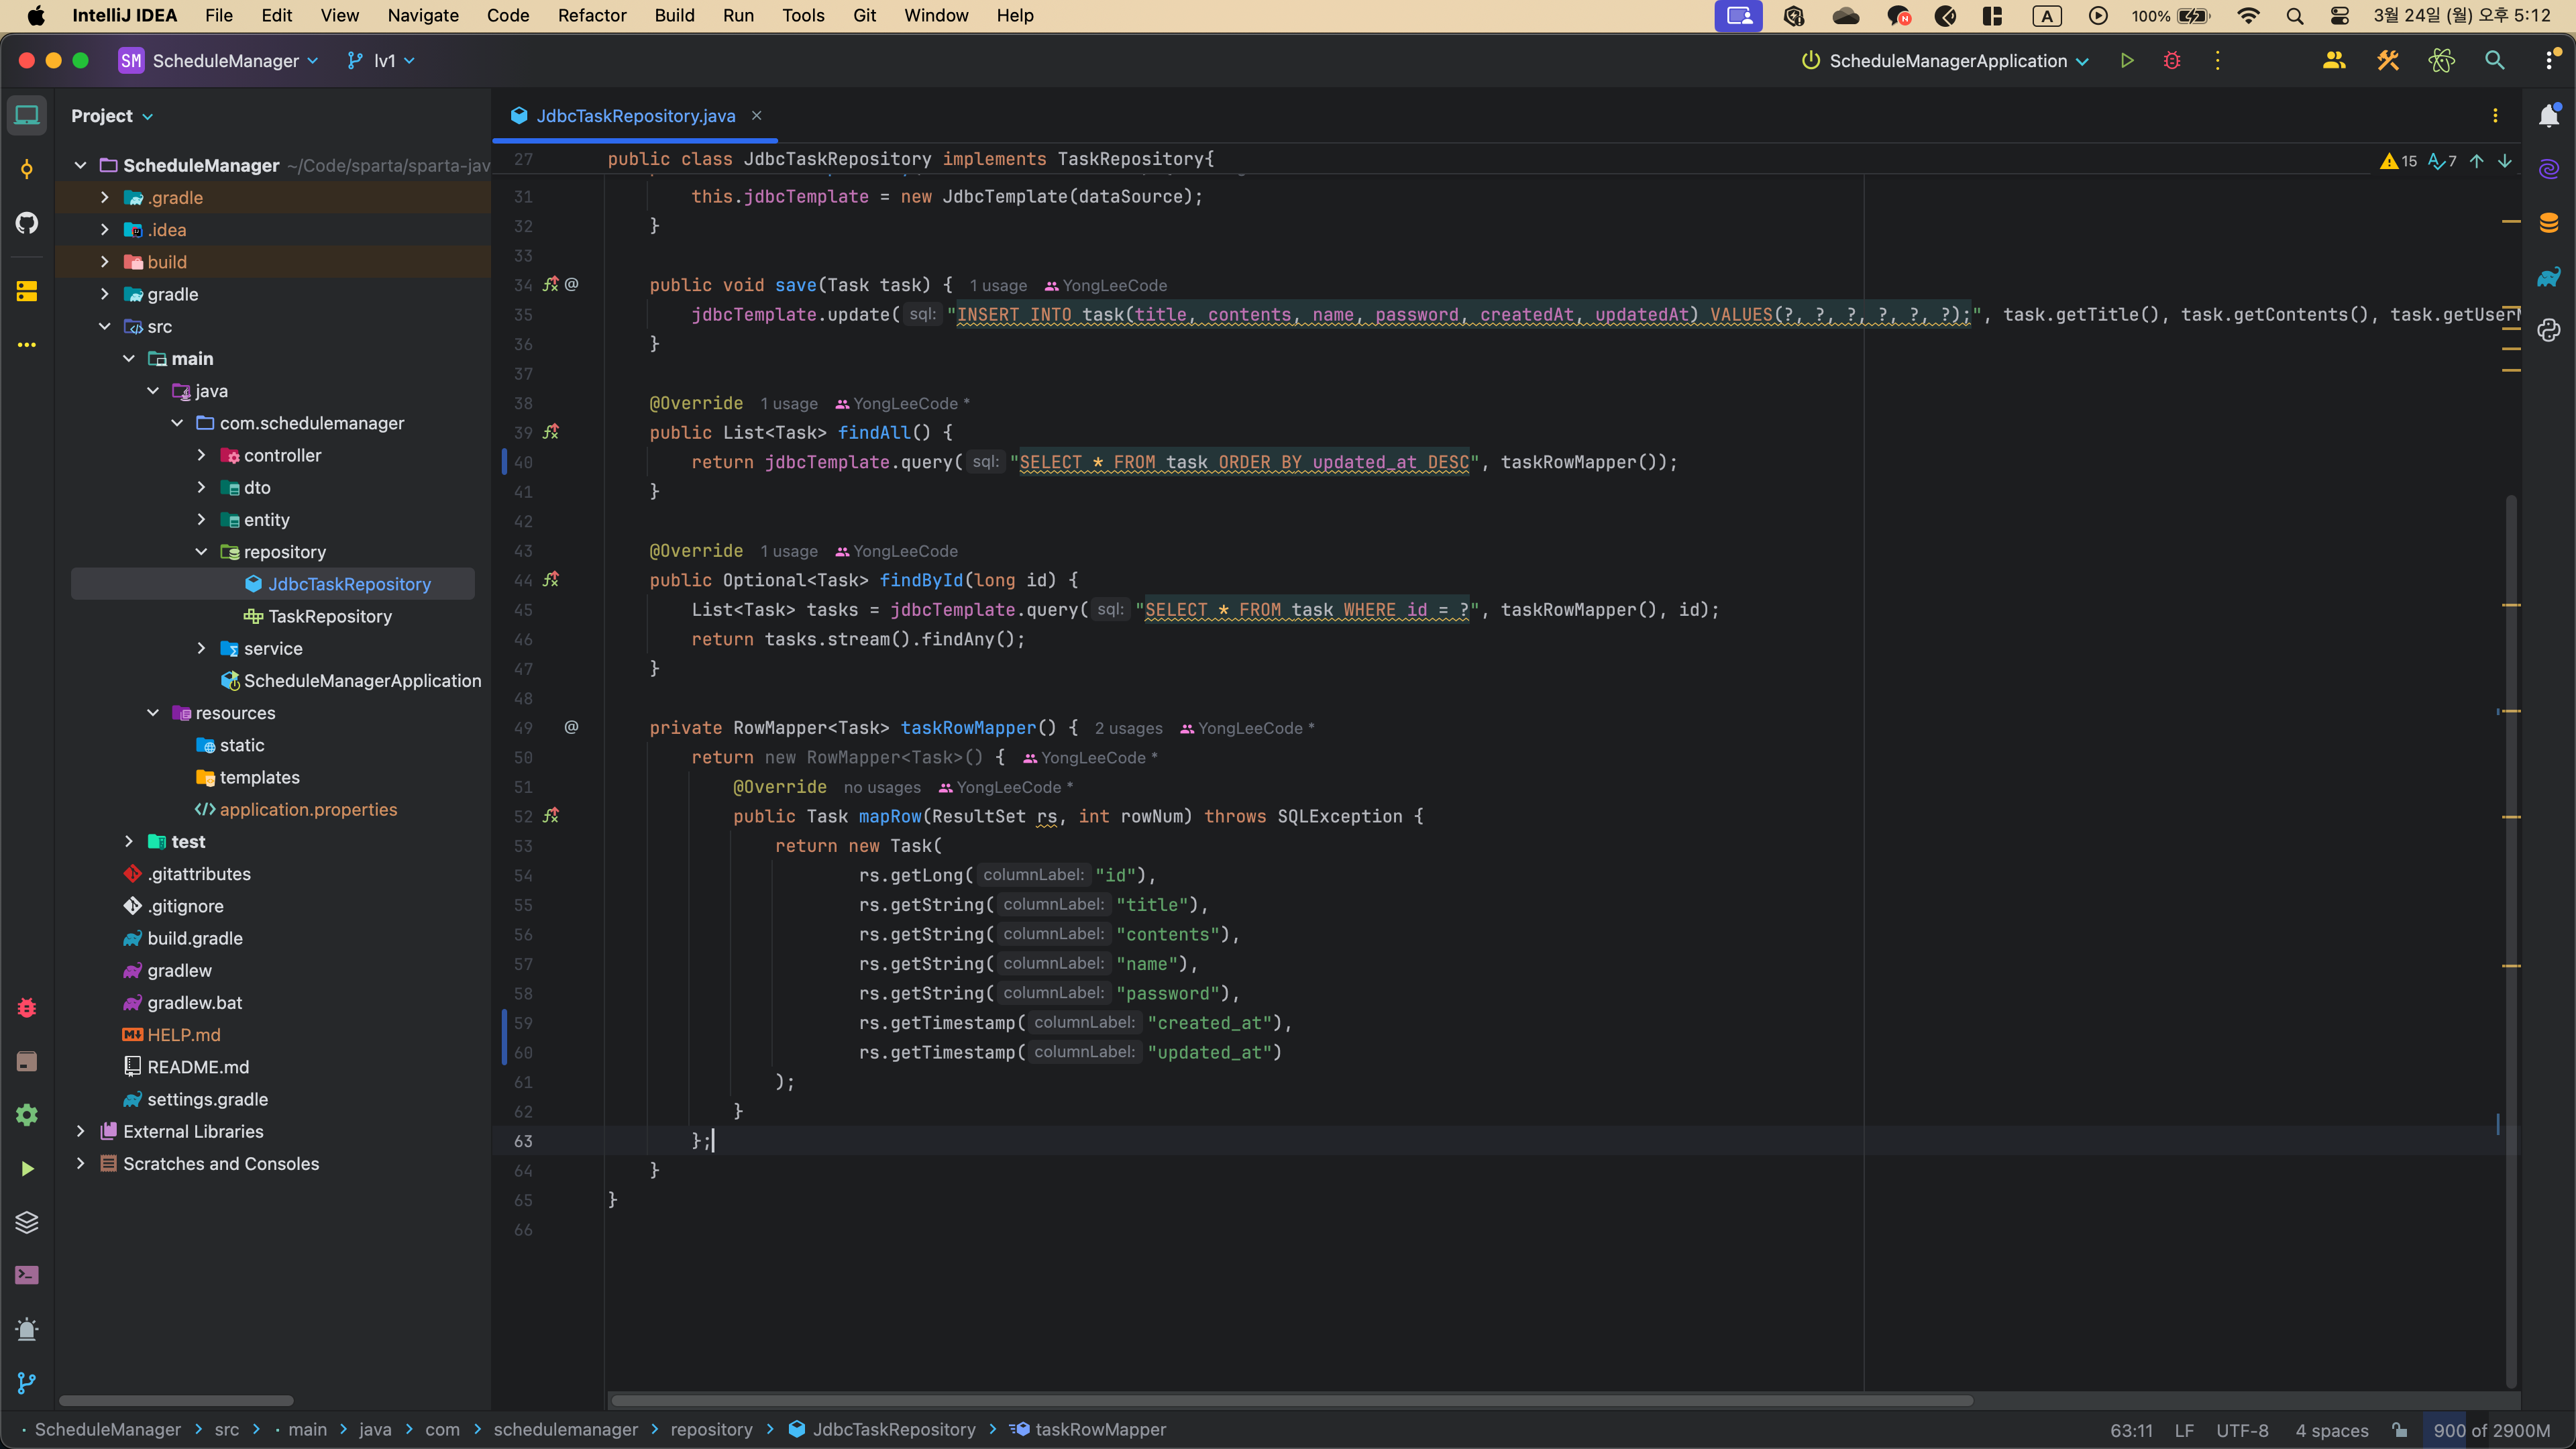
Task: Open the Project view dropdown
Action: click(x=112, y=116)
